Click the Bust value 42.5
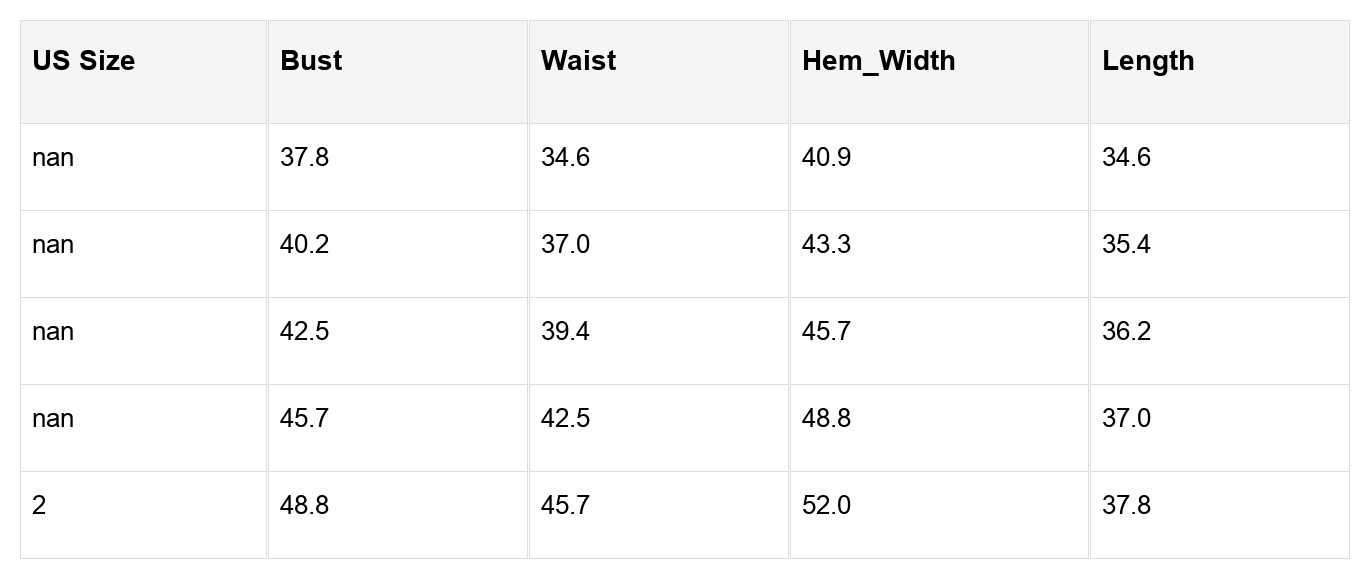 [304, 332]
